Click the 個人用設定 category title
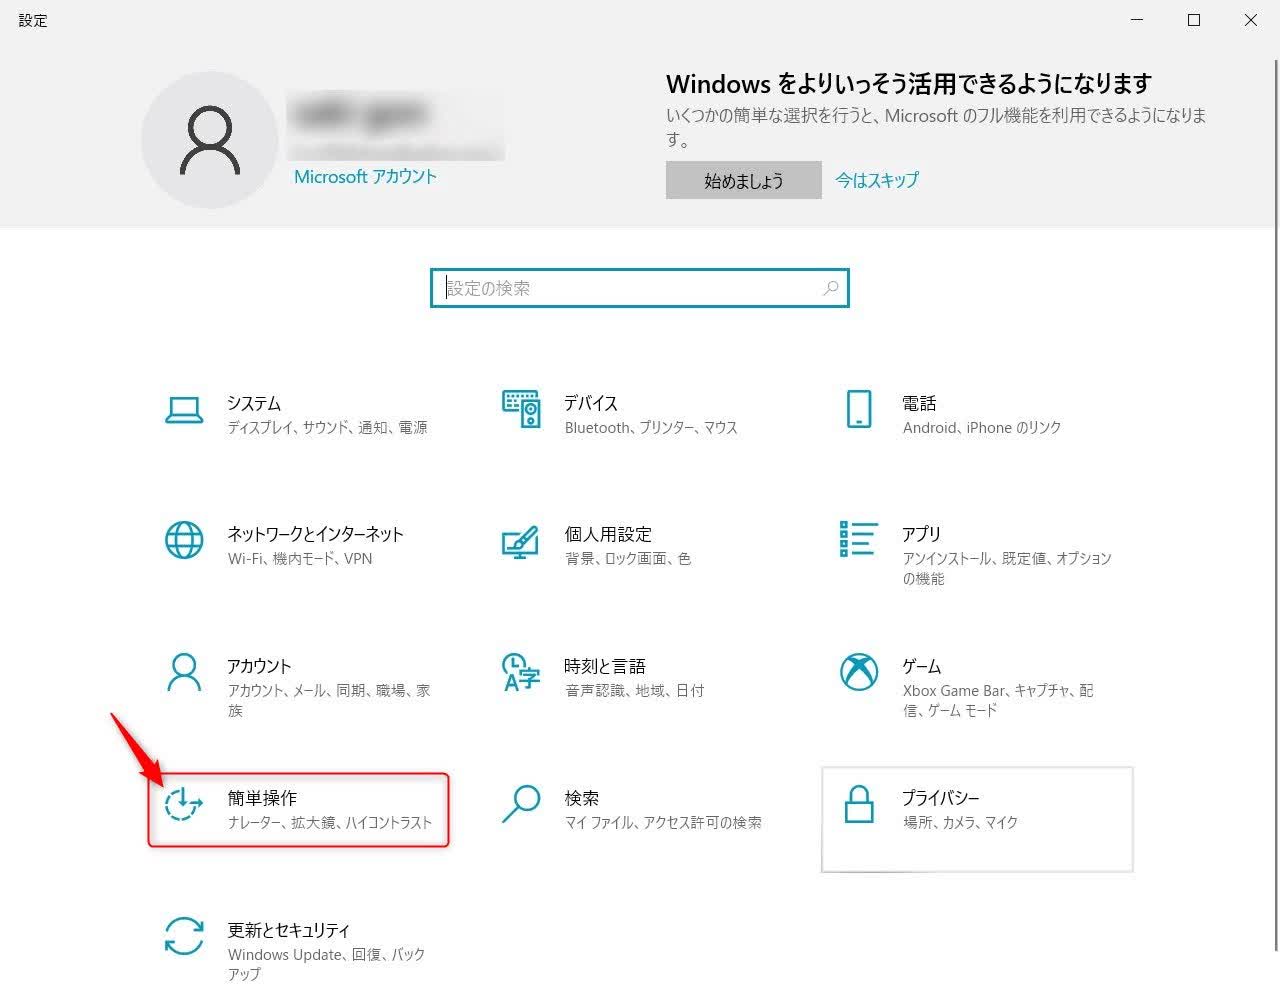 [x=608, y=534]
